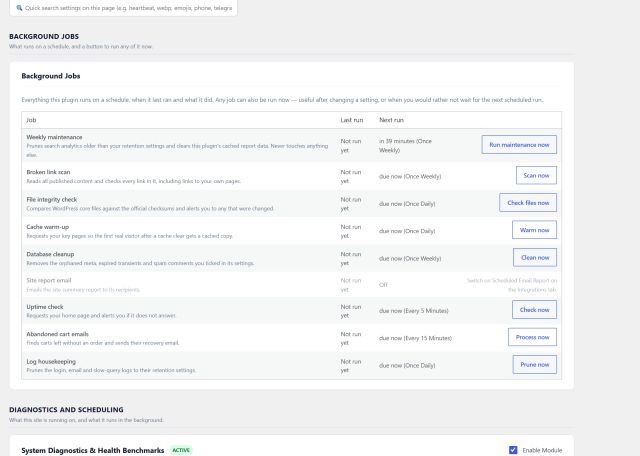This screenshot has width=640, height=456.
Task: Select the Broken link scan job title
Action: point(48,172)
